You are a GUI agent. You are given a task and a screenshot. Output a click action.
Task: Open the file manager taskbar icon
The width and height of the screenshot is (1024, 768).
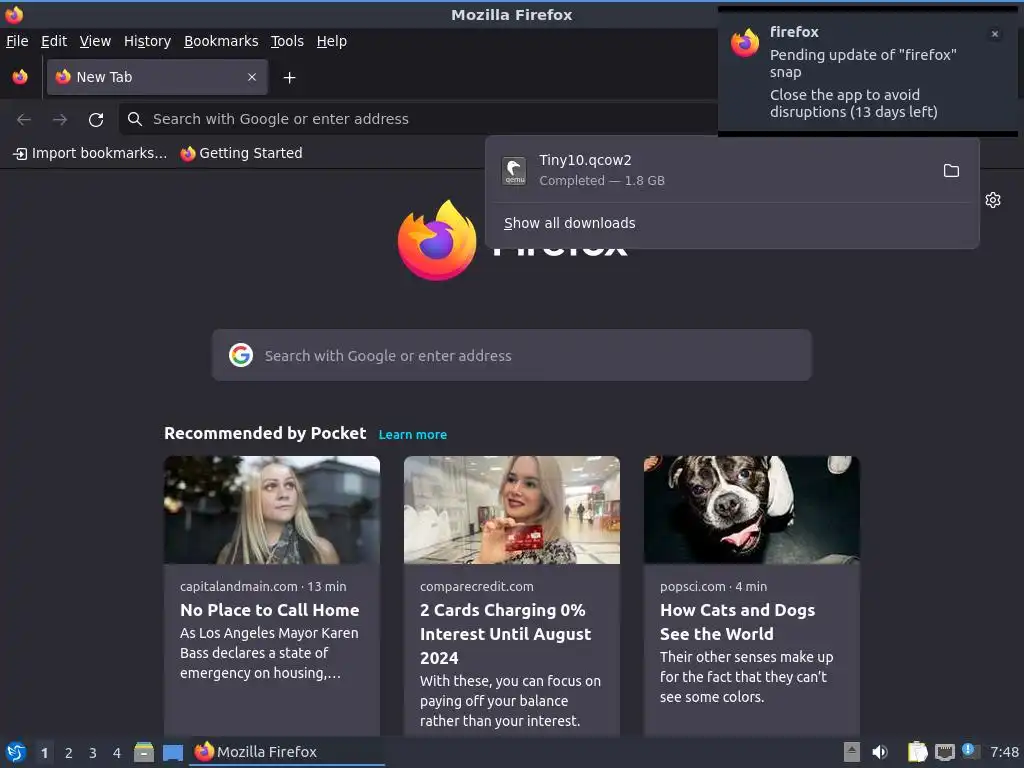[x=144, y=752]
